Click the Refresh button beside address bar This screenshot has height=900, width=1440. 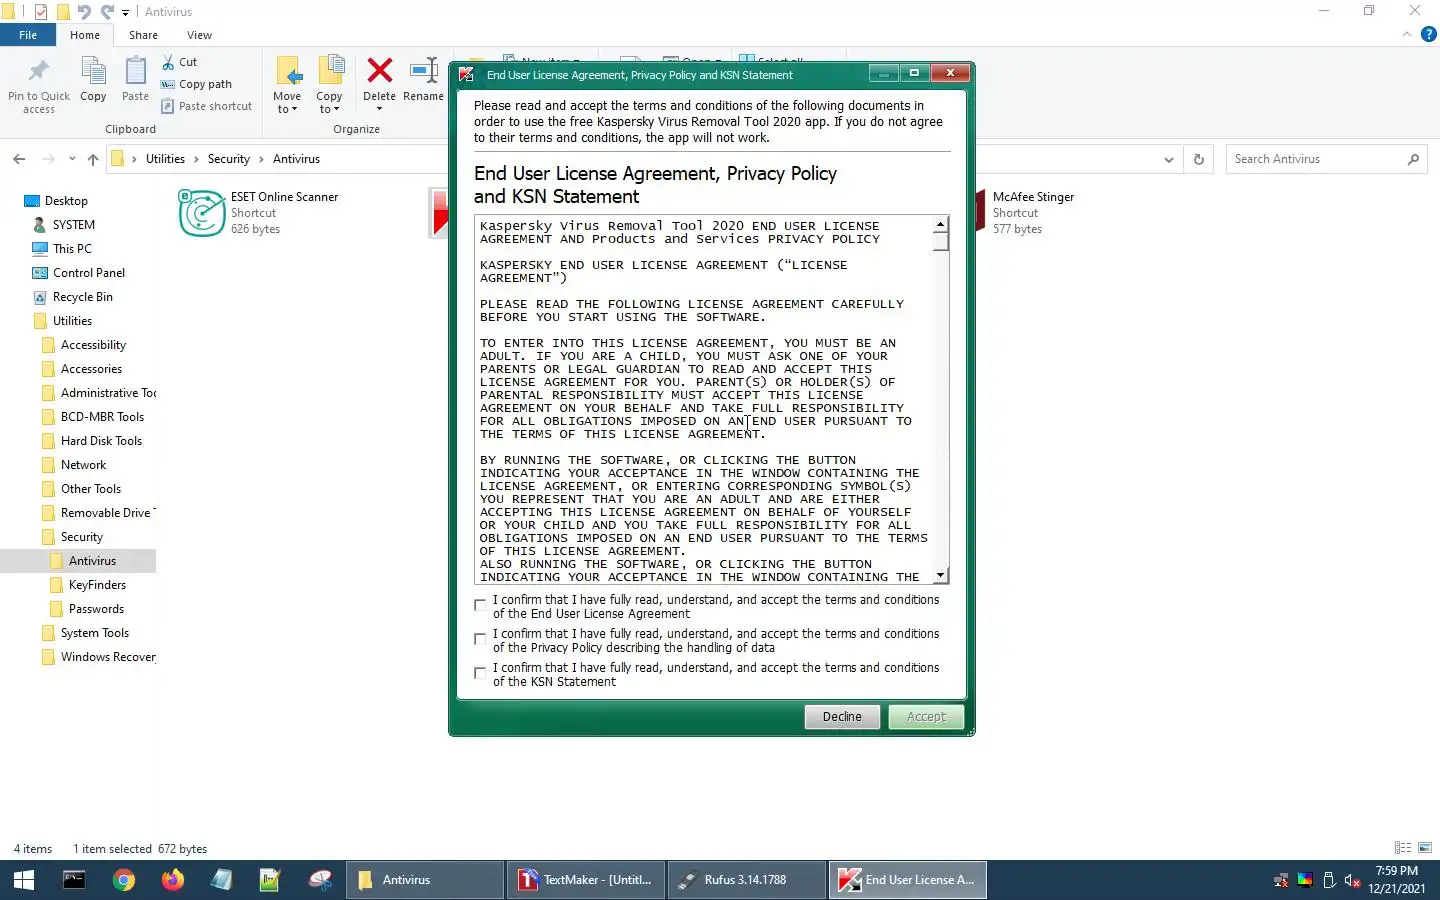1198,159
